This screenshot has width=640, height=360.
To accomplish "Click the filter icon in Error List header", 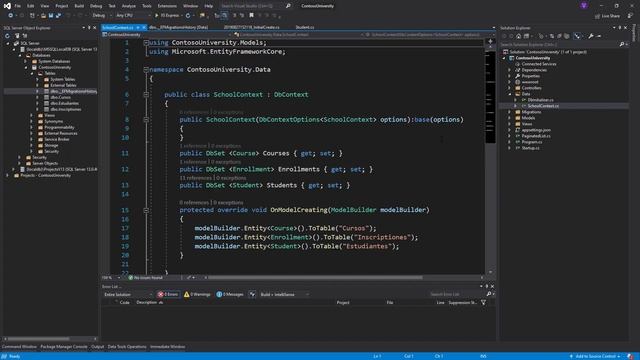I will point(484,302).
